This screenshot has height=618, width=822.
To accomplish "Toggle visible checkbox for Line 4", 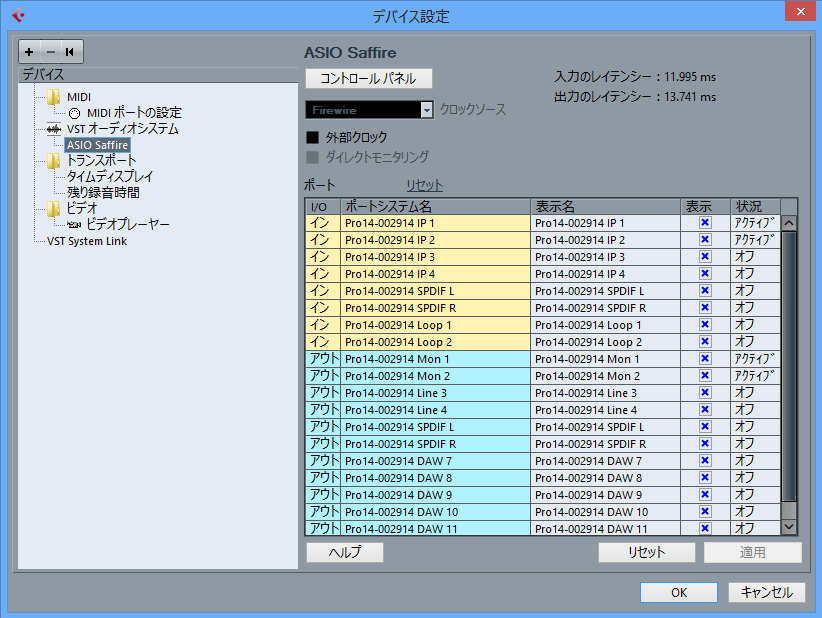I will tap(705, 410).
